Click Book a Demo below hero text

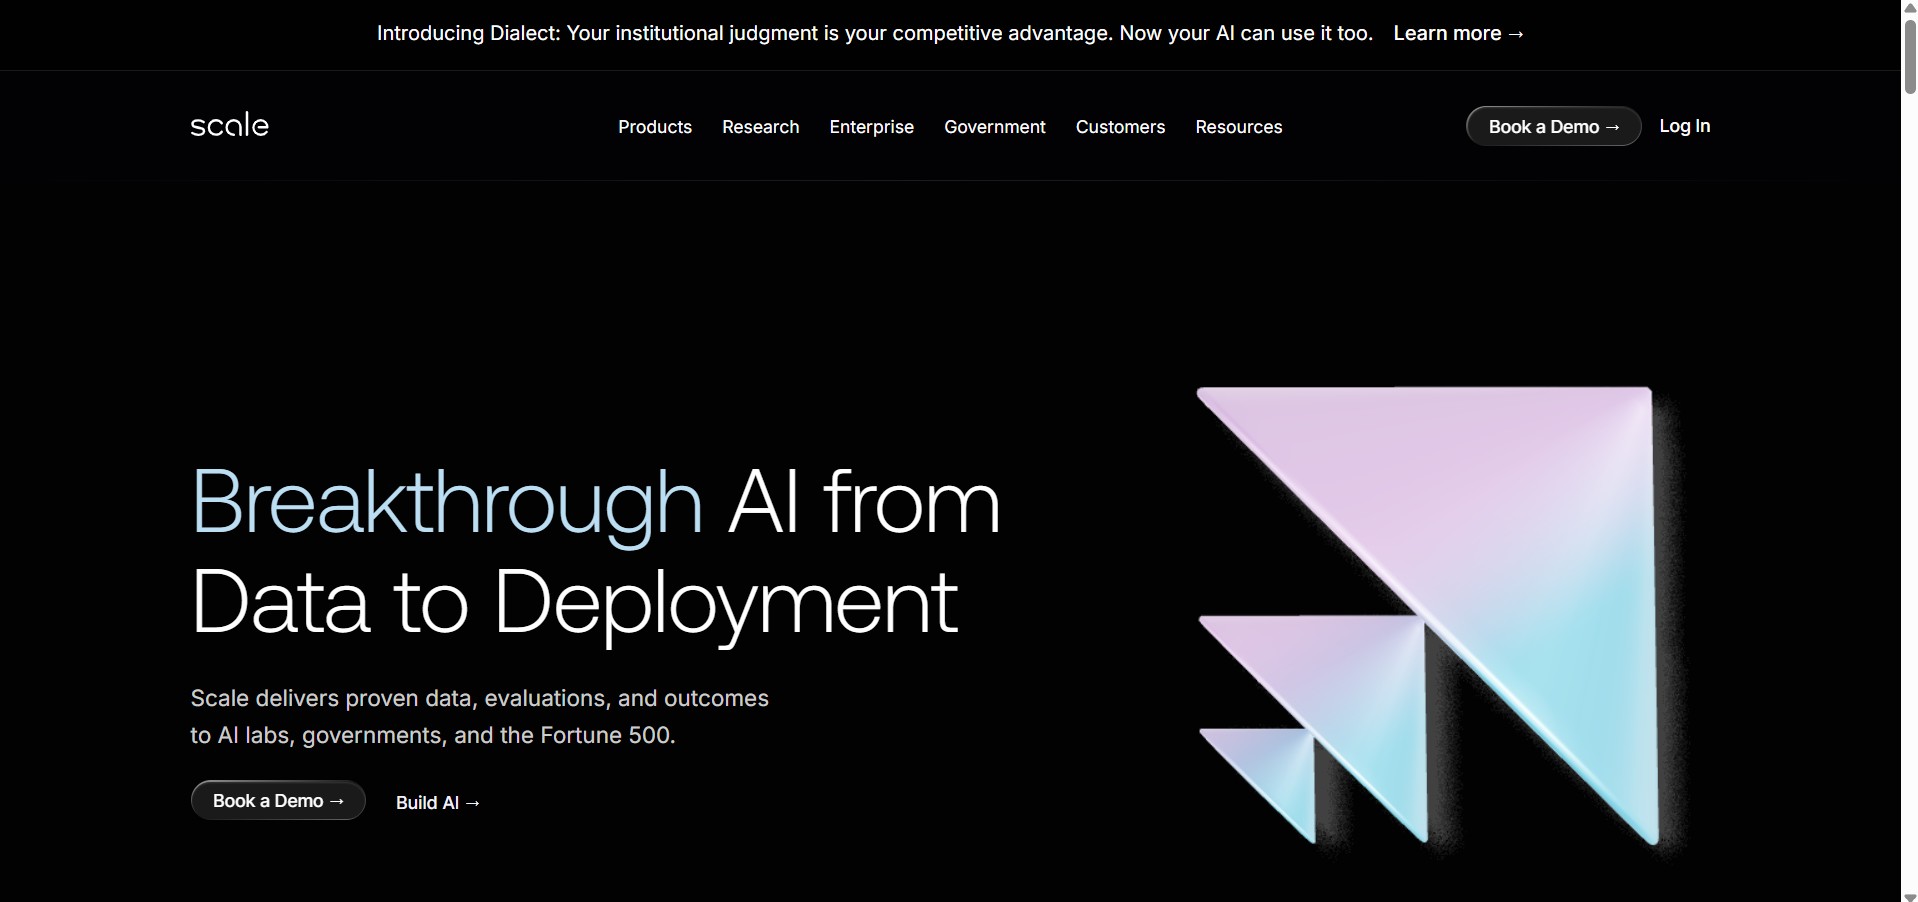(x=278, y=800)
